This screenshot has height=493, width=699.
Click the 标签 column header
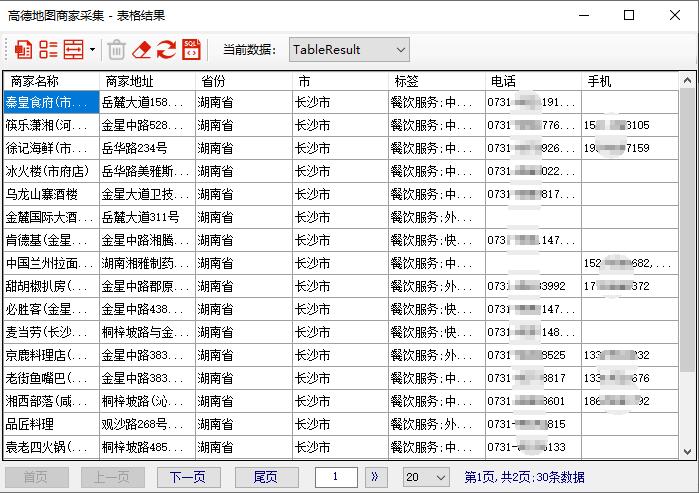[x=437, y=81]
